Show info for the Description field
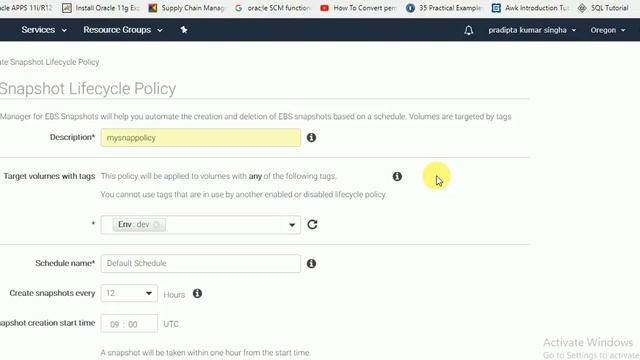The image size is (640, 360). click(x=311, y=138)
